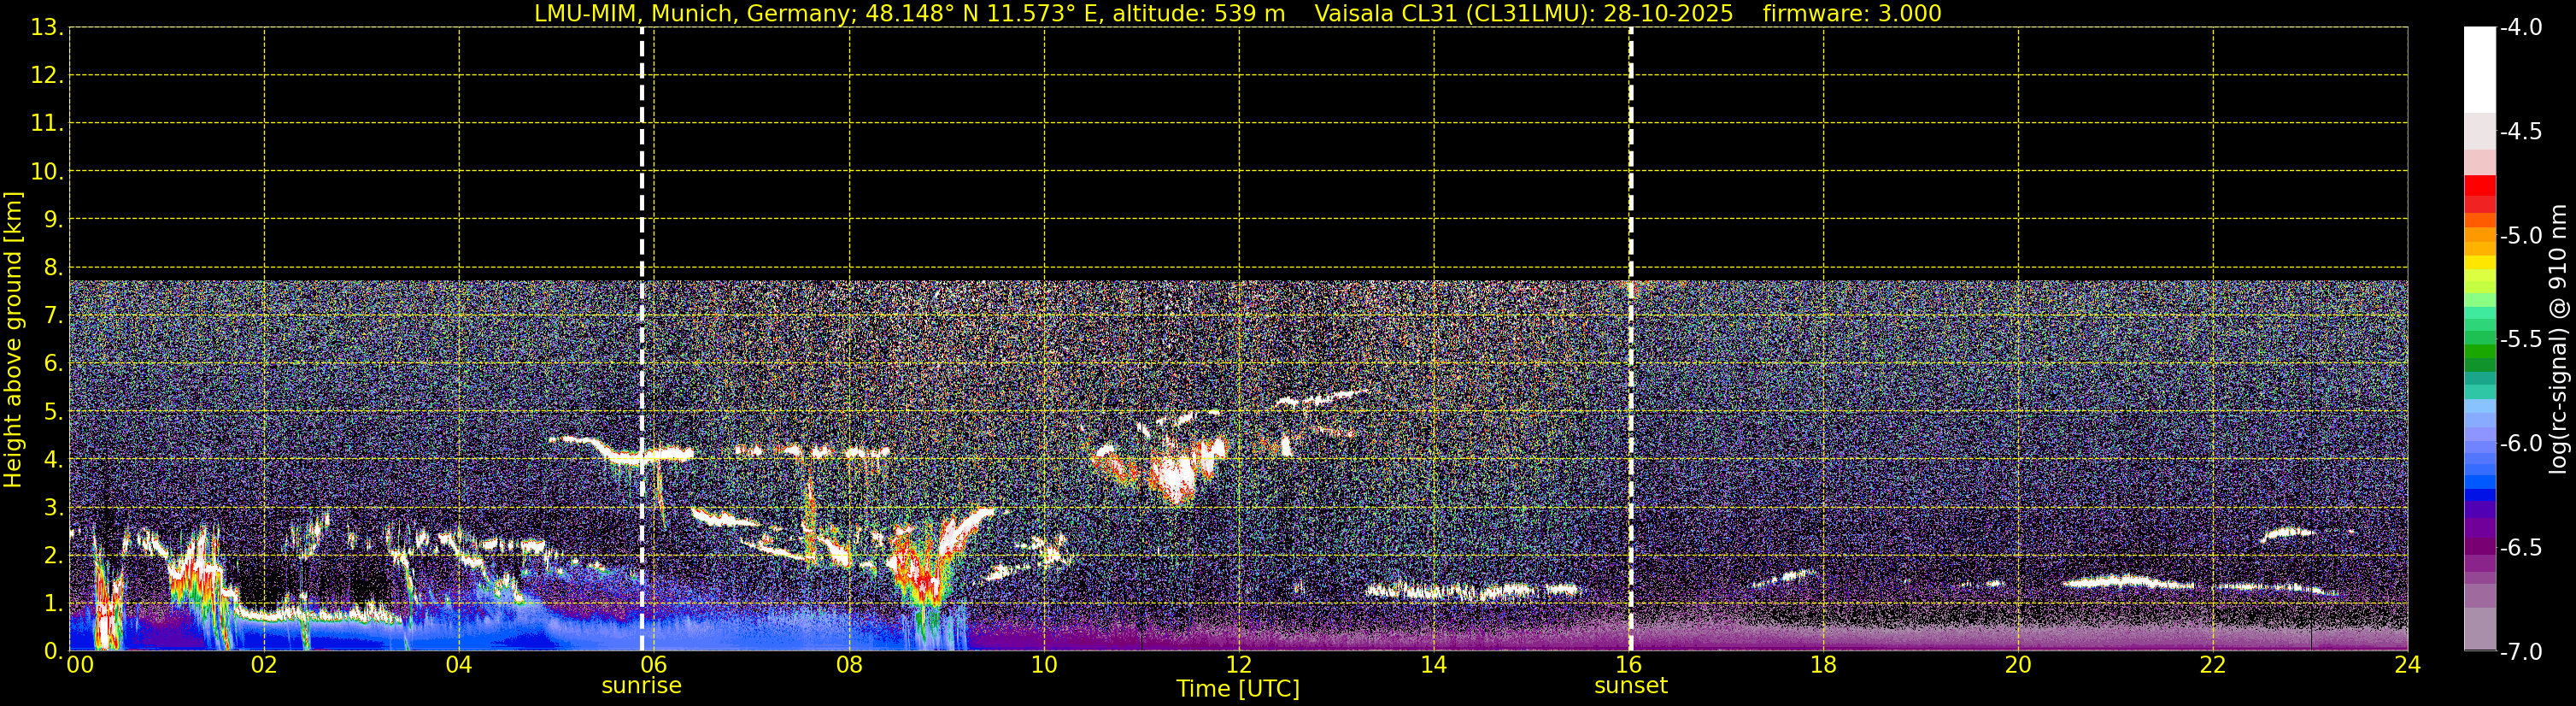
Task: Click the '08' time axis tick
Action: tap(849, 665)
